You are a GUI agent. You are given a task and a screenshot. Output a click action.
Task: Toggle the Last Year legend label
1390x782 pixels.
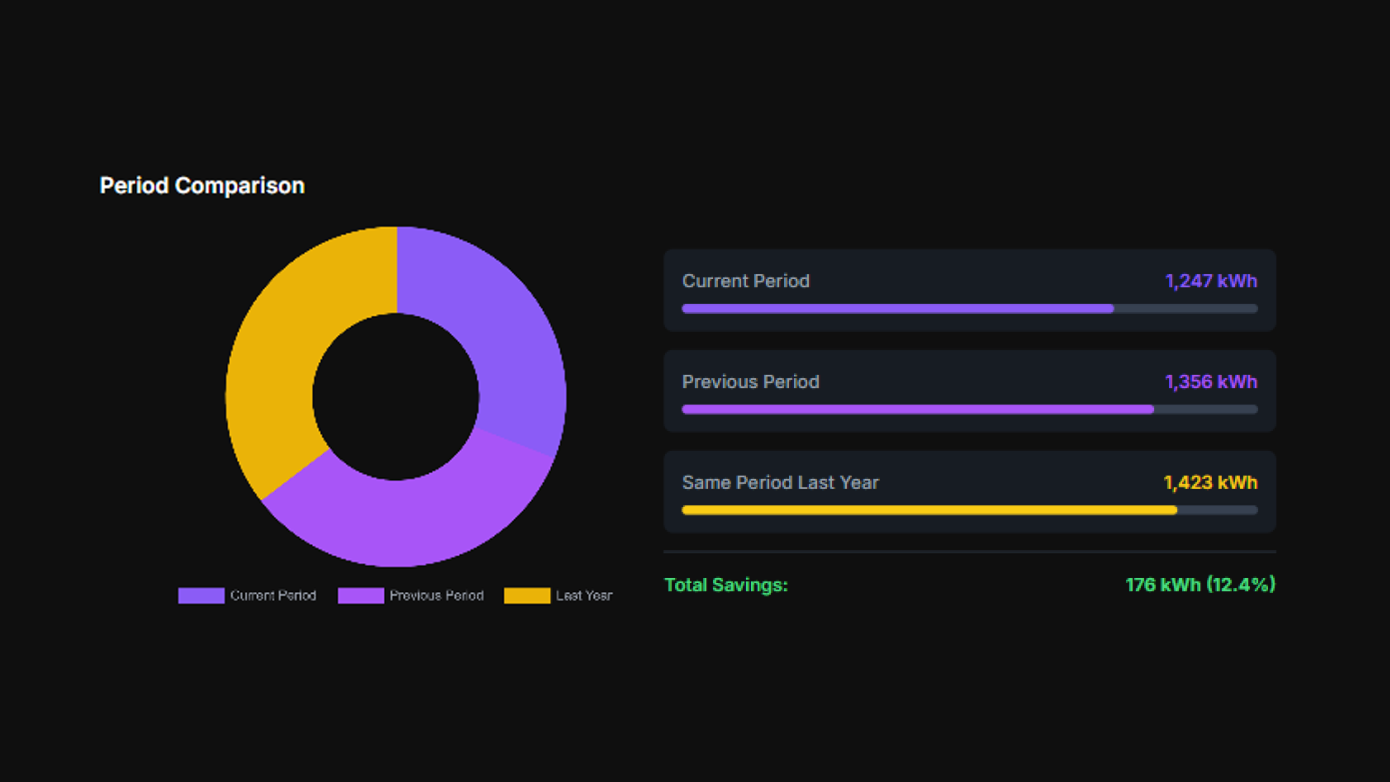(584, 596)
